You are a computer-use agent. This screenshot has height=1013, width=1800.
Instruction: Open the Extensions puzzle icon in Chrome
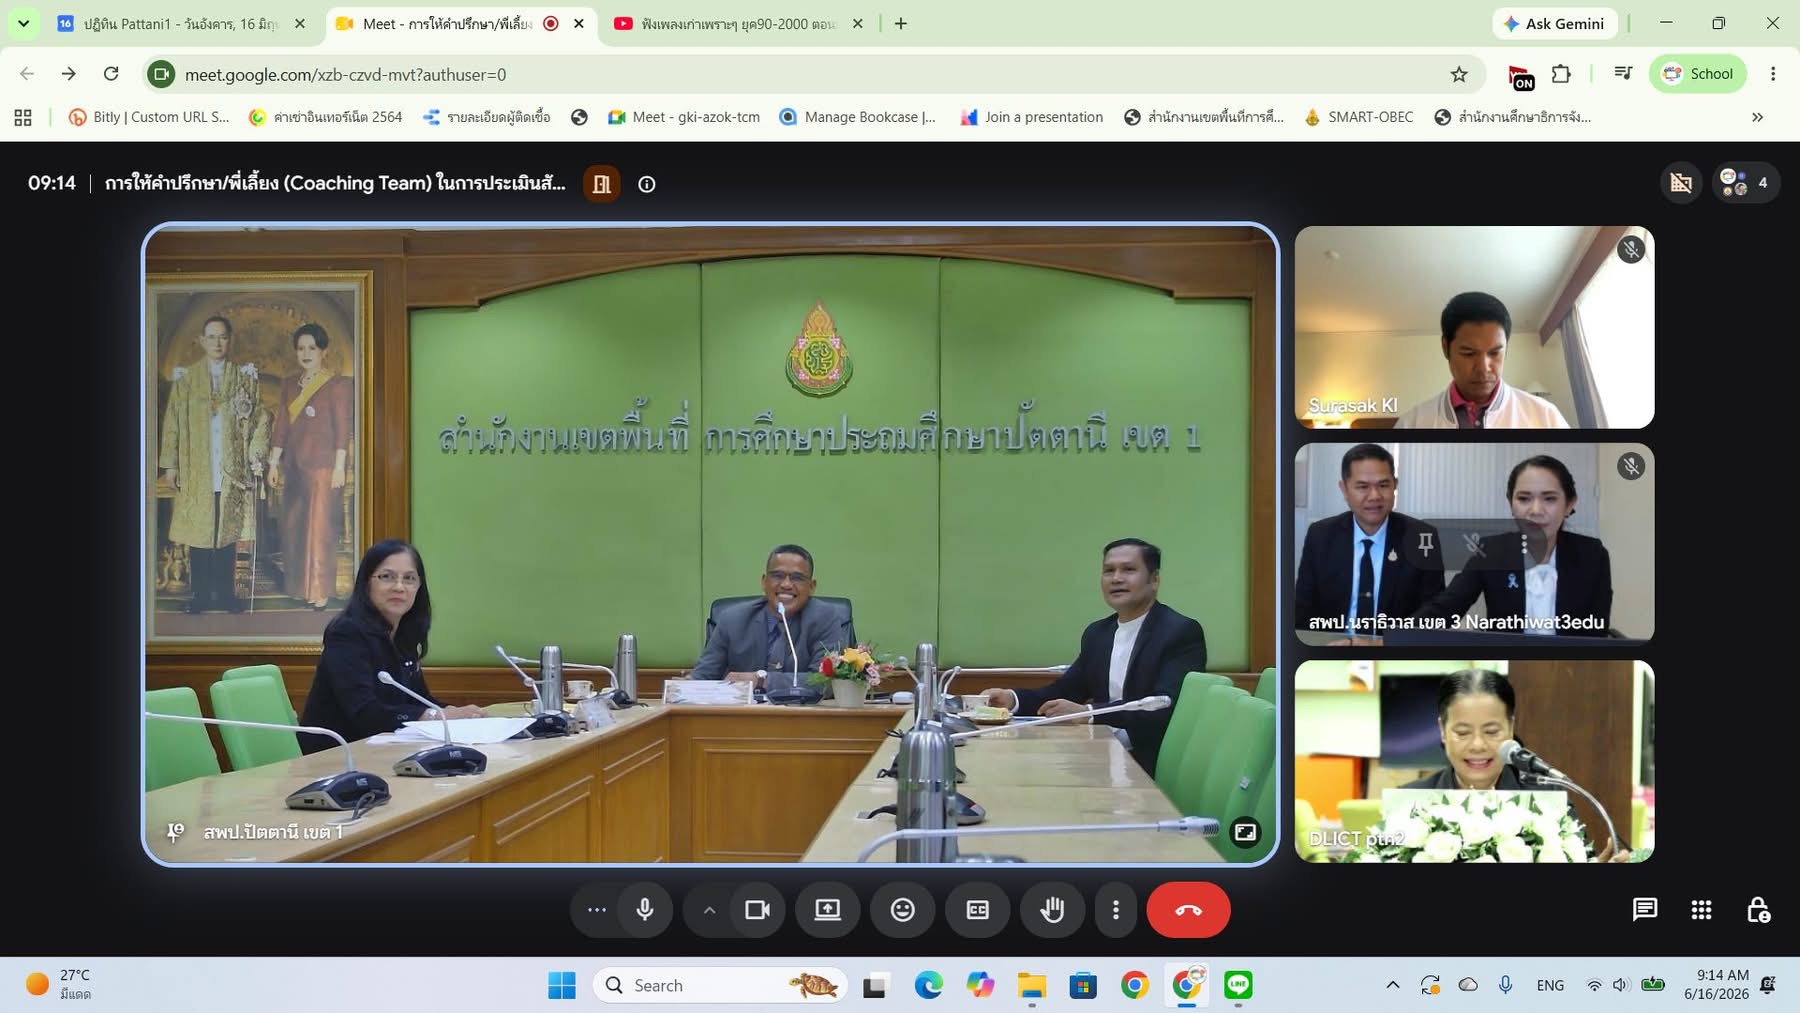click(1561, 74)
